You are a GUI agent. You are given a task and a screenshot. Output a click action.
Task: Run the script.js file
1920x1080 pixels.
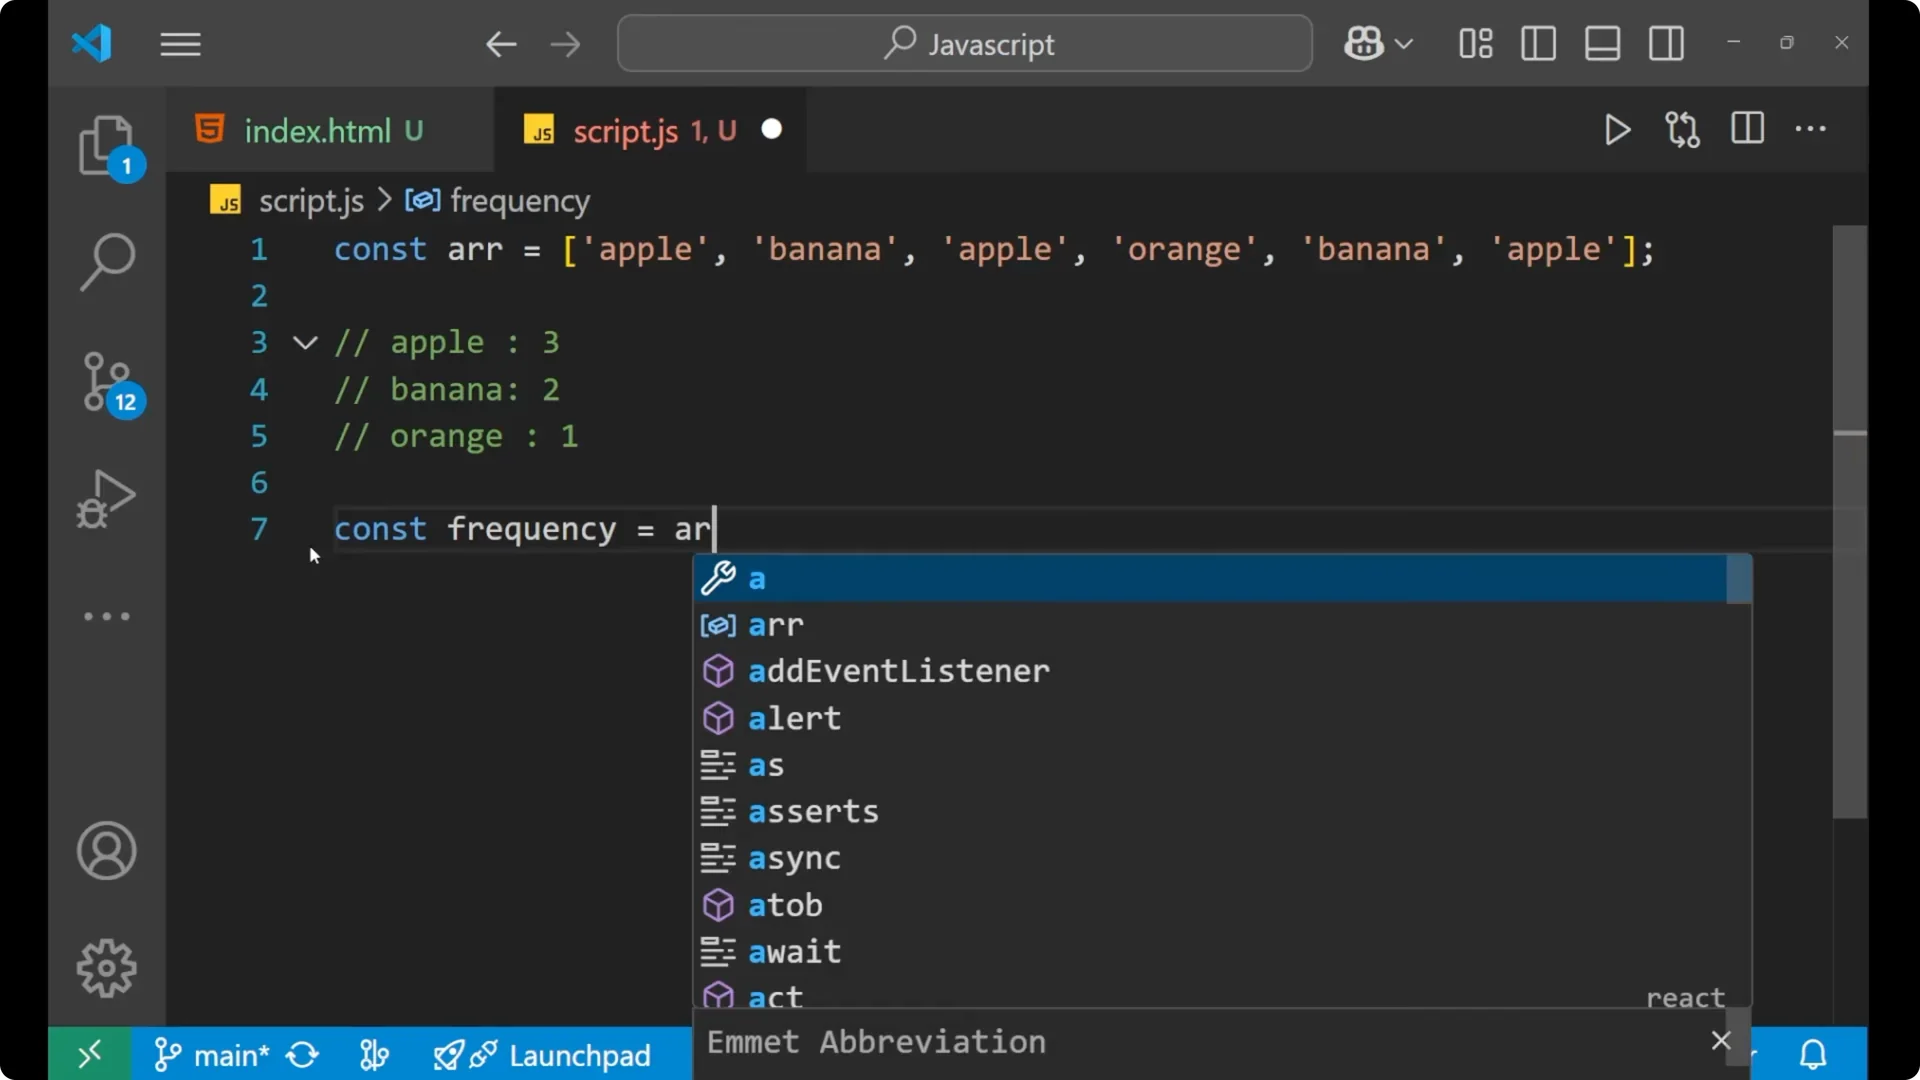(x=1617, y=130)
